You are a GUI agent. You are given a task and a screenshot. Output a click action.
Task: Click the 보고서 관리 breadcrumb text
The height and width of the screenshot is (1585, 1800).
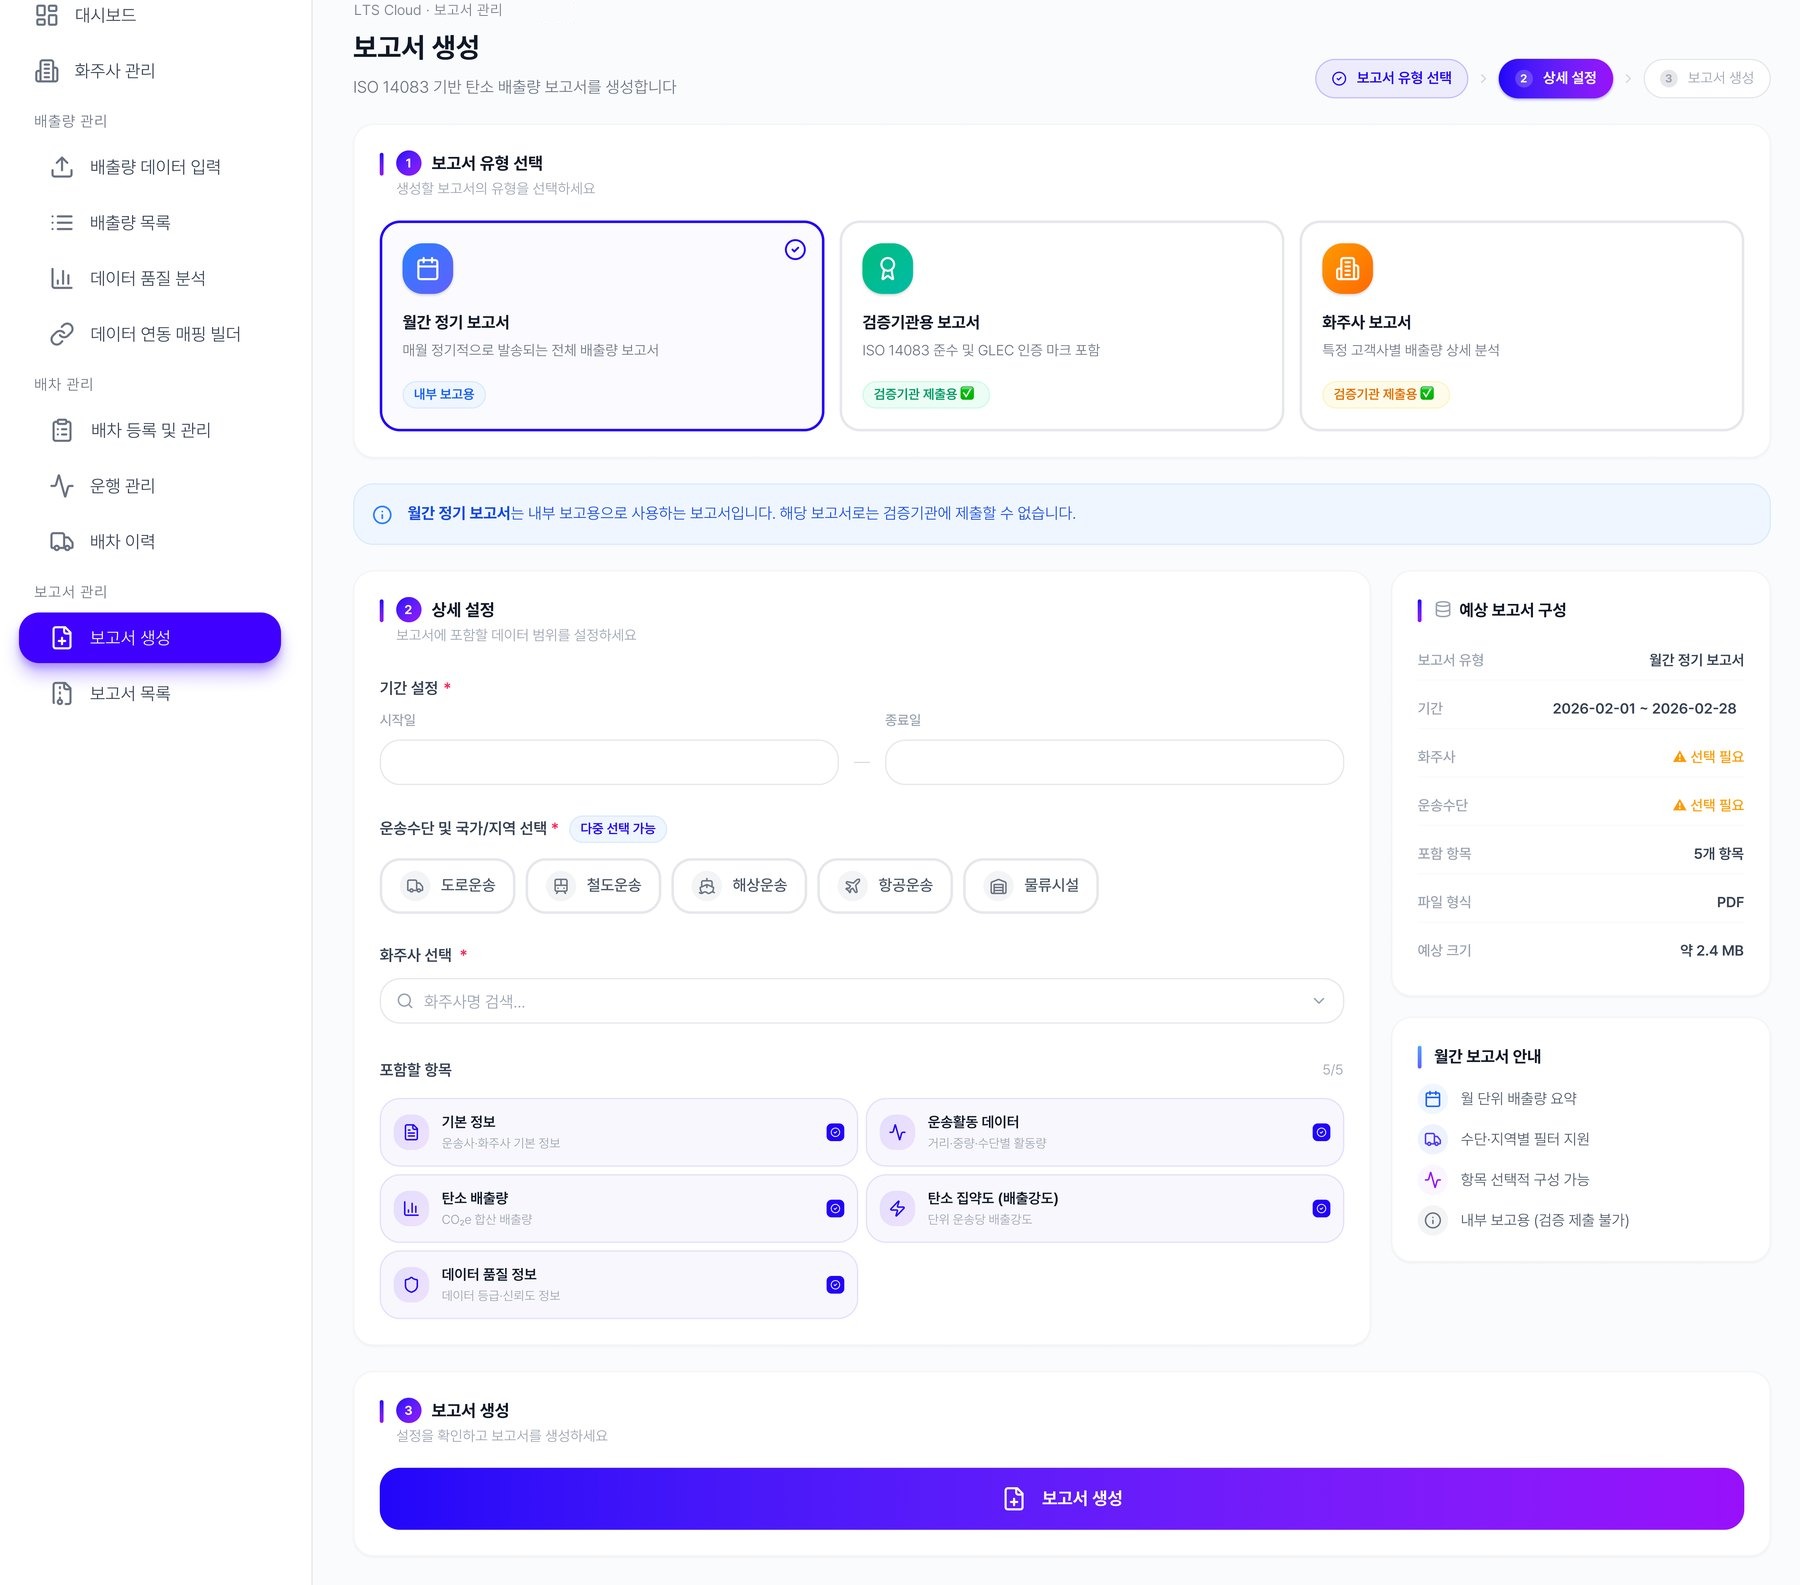(x=468, y=10)
